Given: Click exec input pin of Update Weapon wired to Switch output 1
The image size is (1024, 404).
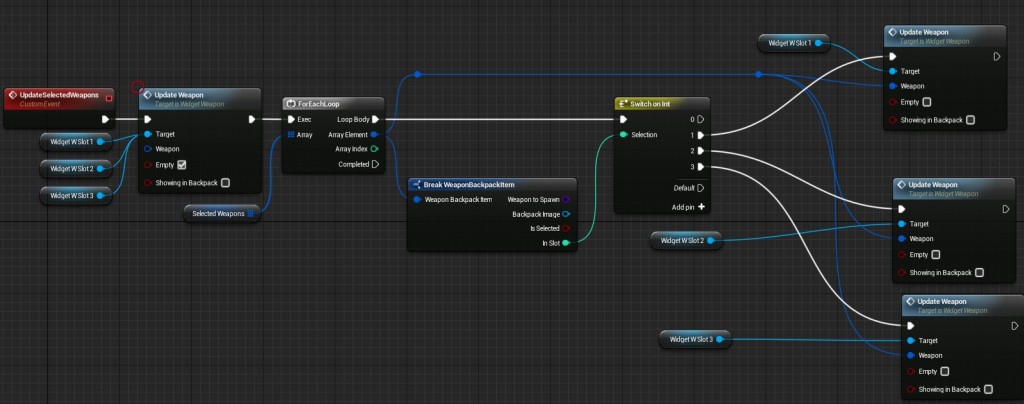Looking at the screenshot, I should [893, 56].
